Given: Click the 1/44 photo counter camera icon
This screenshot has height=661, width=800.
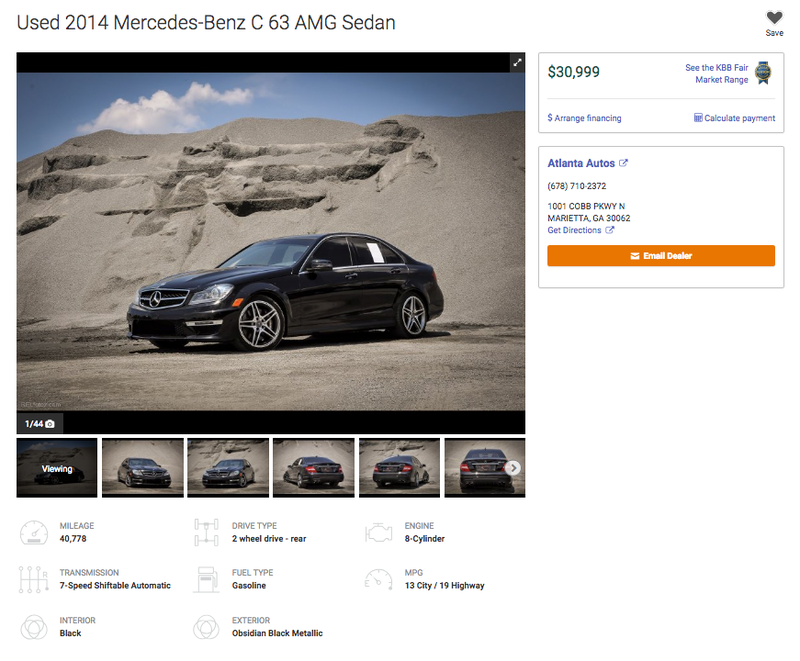Looking at the screenshot, I should pyautogui.click(x=50, y=424).
